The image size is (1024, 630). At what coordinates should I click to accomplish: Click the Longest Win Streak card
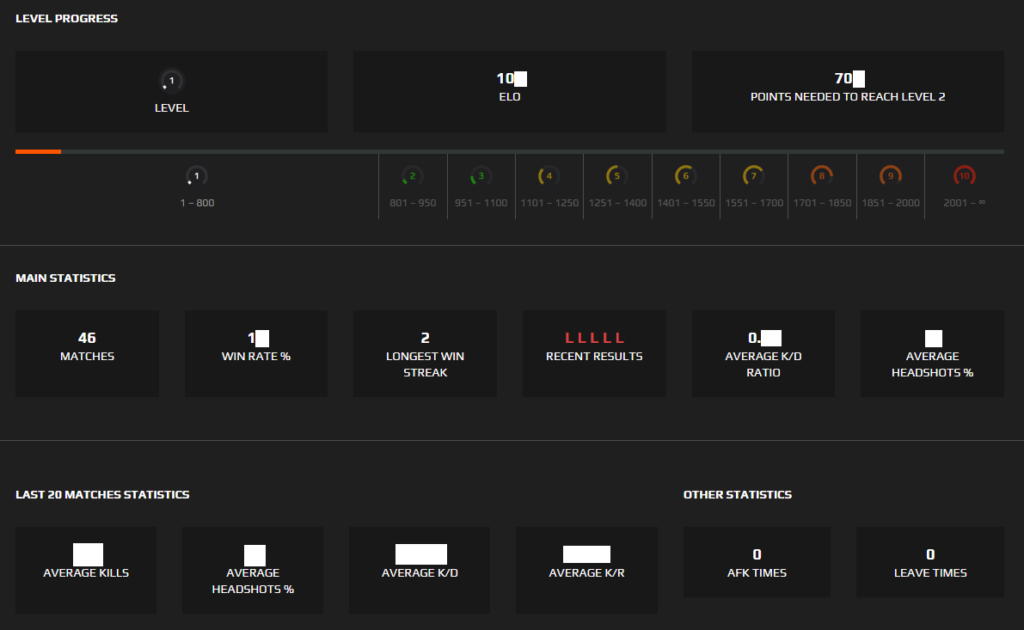[x=424, y=353]
